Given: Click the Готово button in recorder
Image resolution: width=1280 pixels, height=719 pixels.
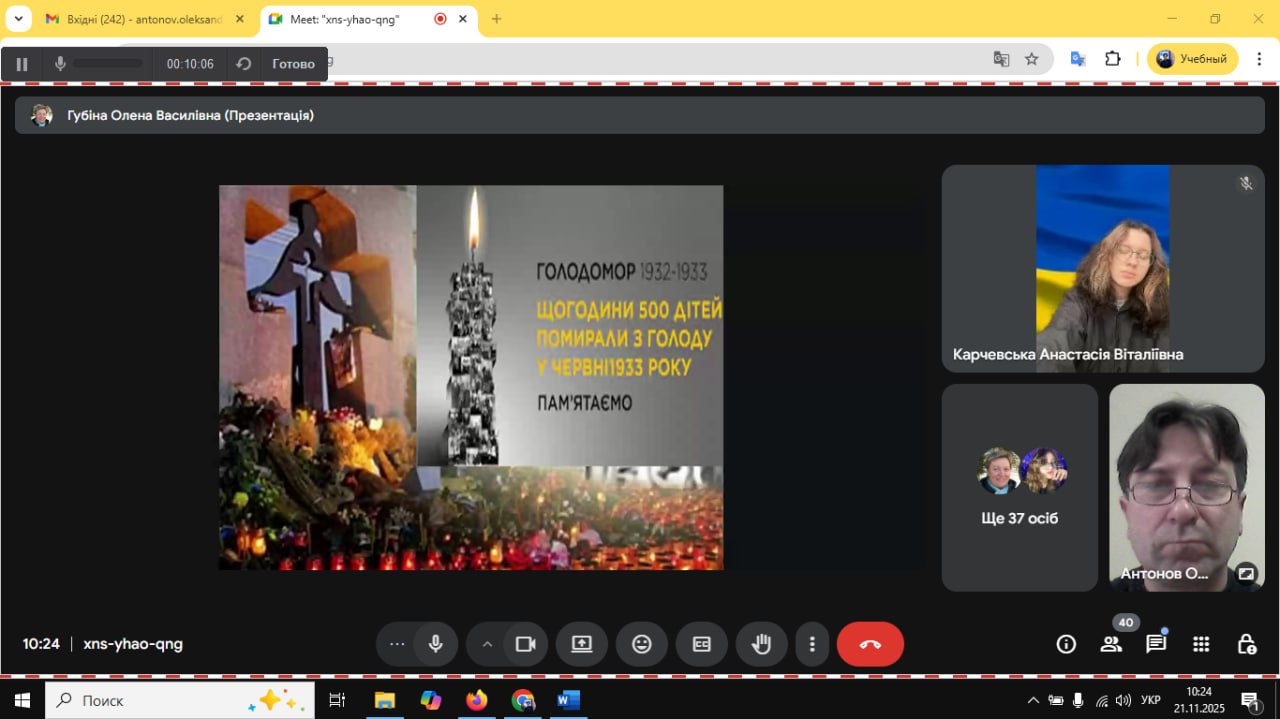Looking at the screenshot, I should (x=293, y=64).
